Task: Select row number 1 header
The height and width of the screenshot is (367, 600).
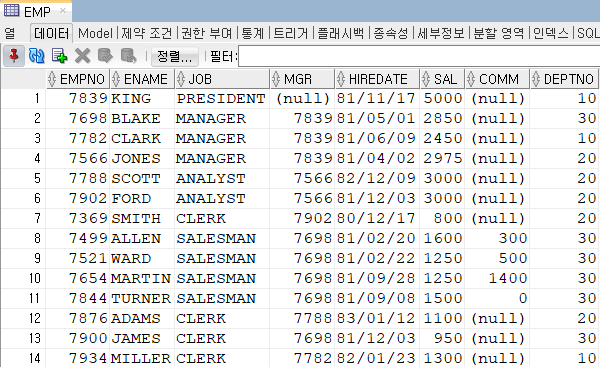Action: pyautogui.click(x=24, y=99)
